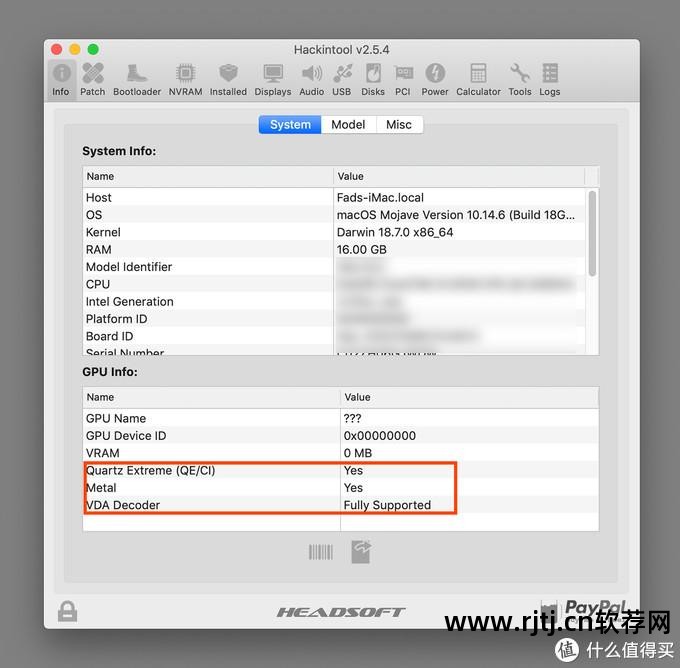Click the System Info scrollbar
The image size is (680, 668).
592,233
